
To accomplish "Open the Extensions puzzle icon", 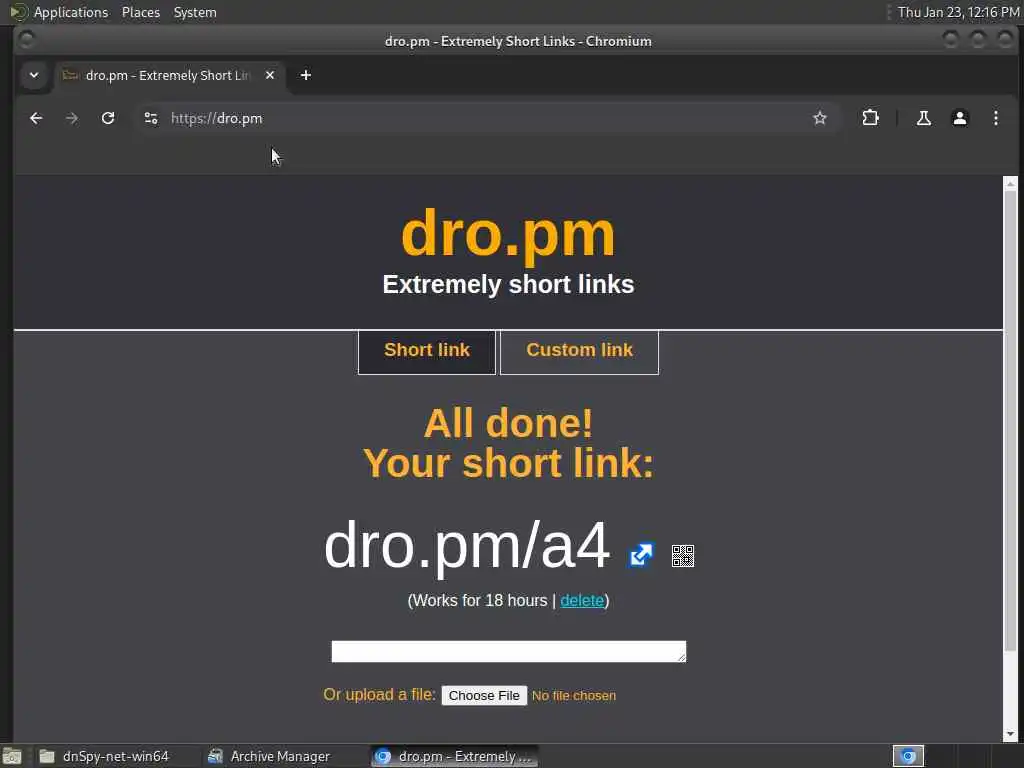I will pos(871,118).
